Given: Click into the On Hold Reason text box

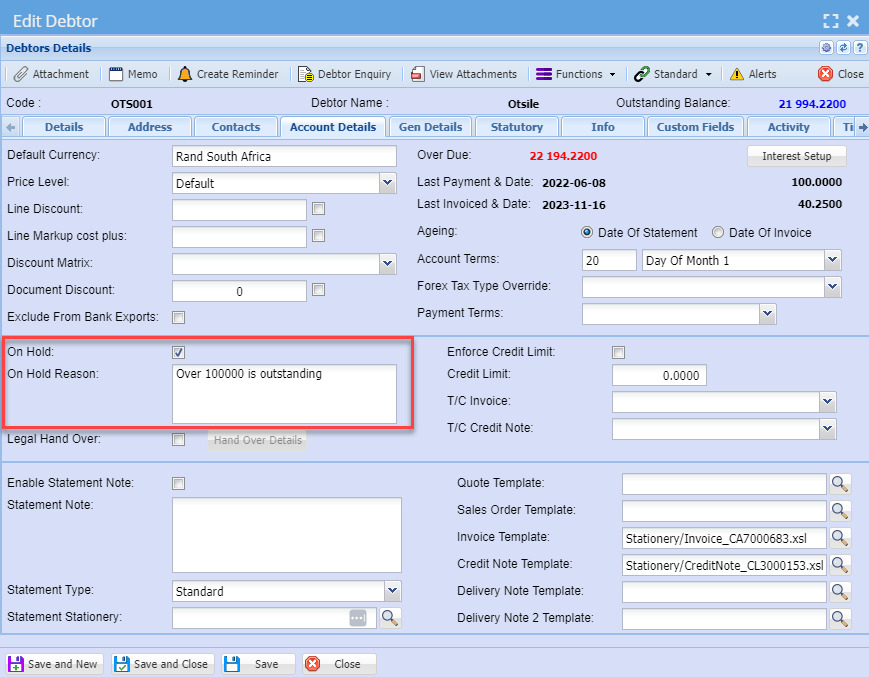Looking at the screenshot, I should [x=284, y=393].
